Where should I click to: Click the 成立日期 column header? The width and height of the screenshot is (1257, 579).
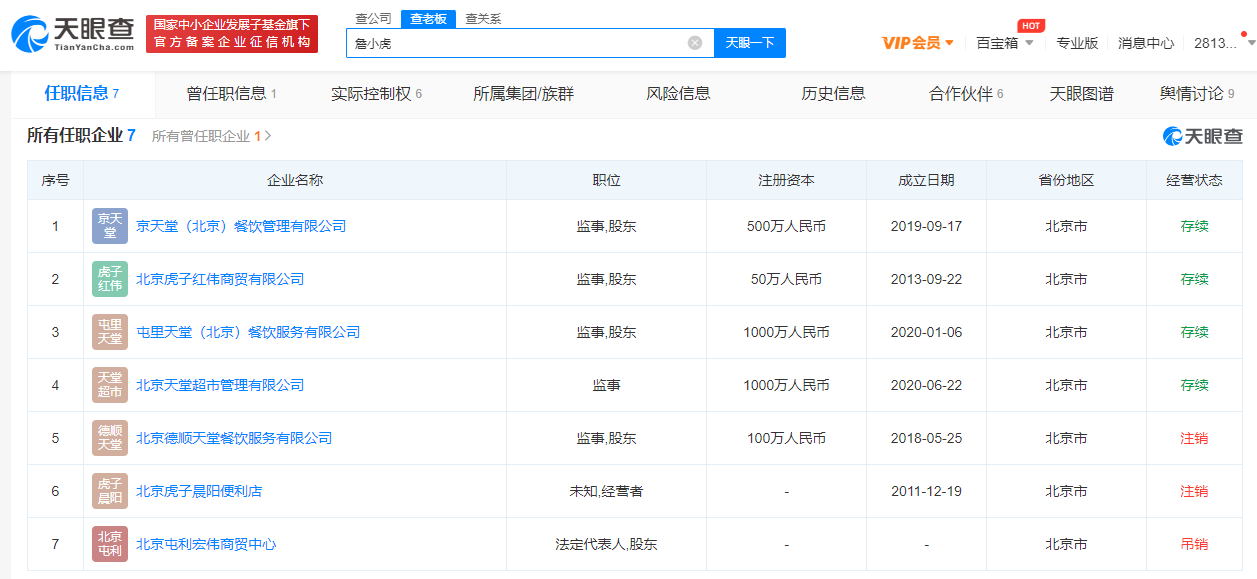coord(926,180)
